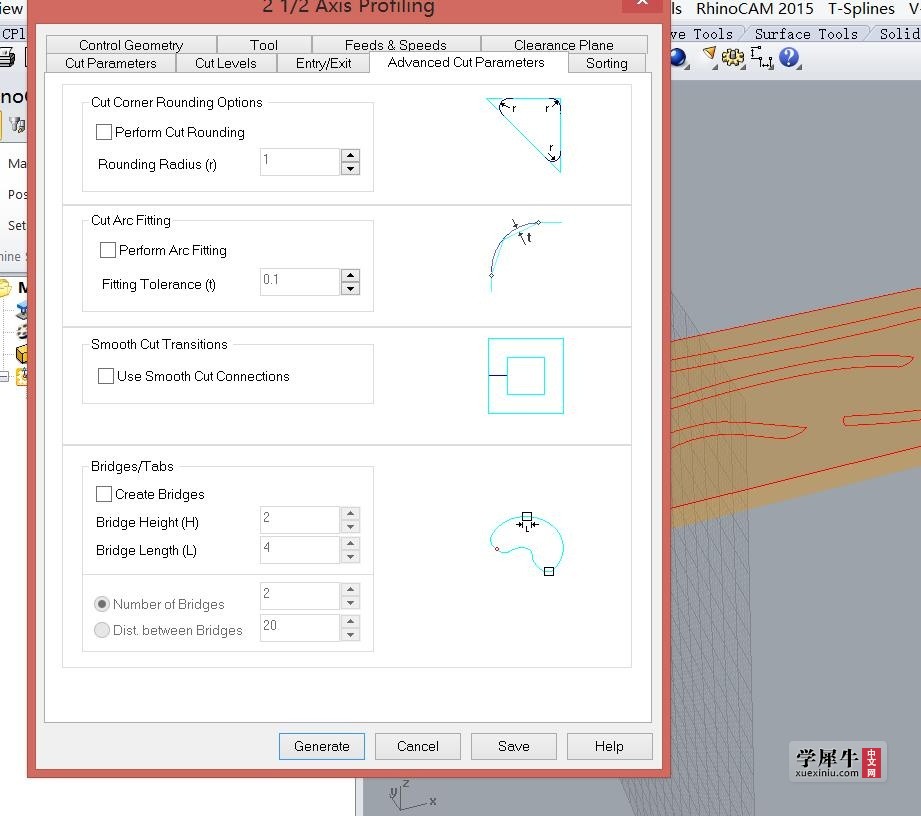Click the orange cone select tool icon
The width and height of the screenshot is (921, 816).
click(710, 56)
